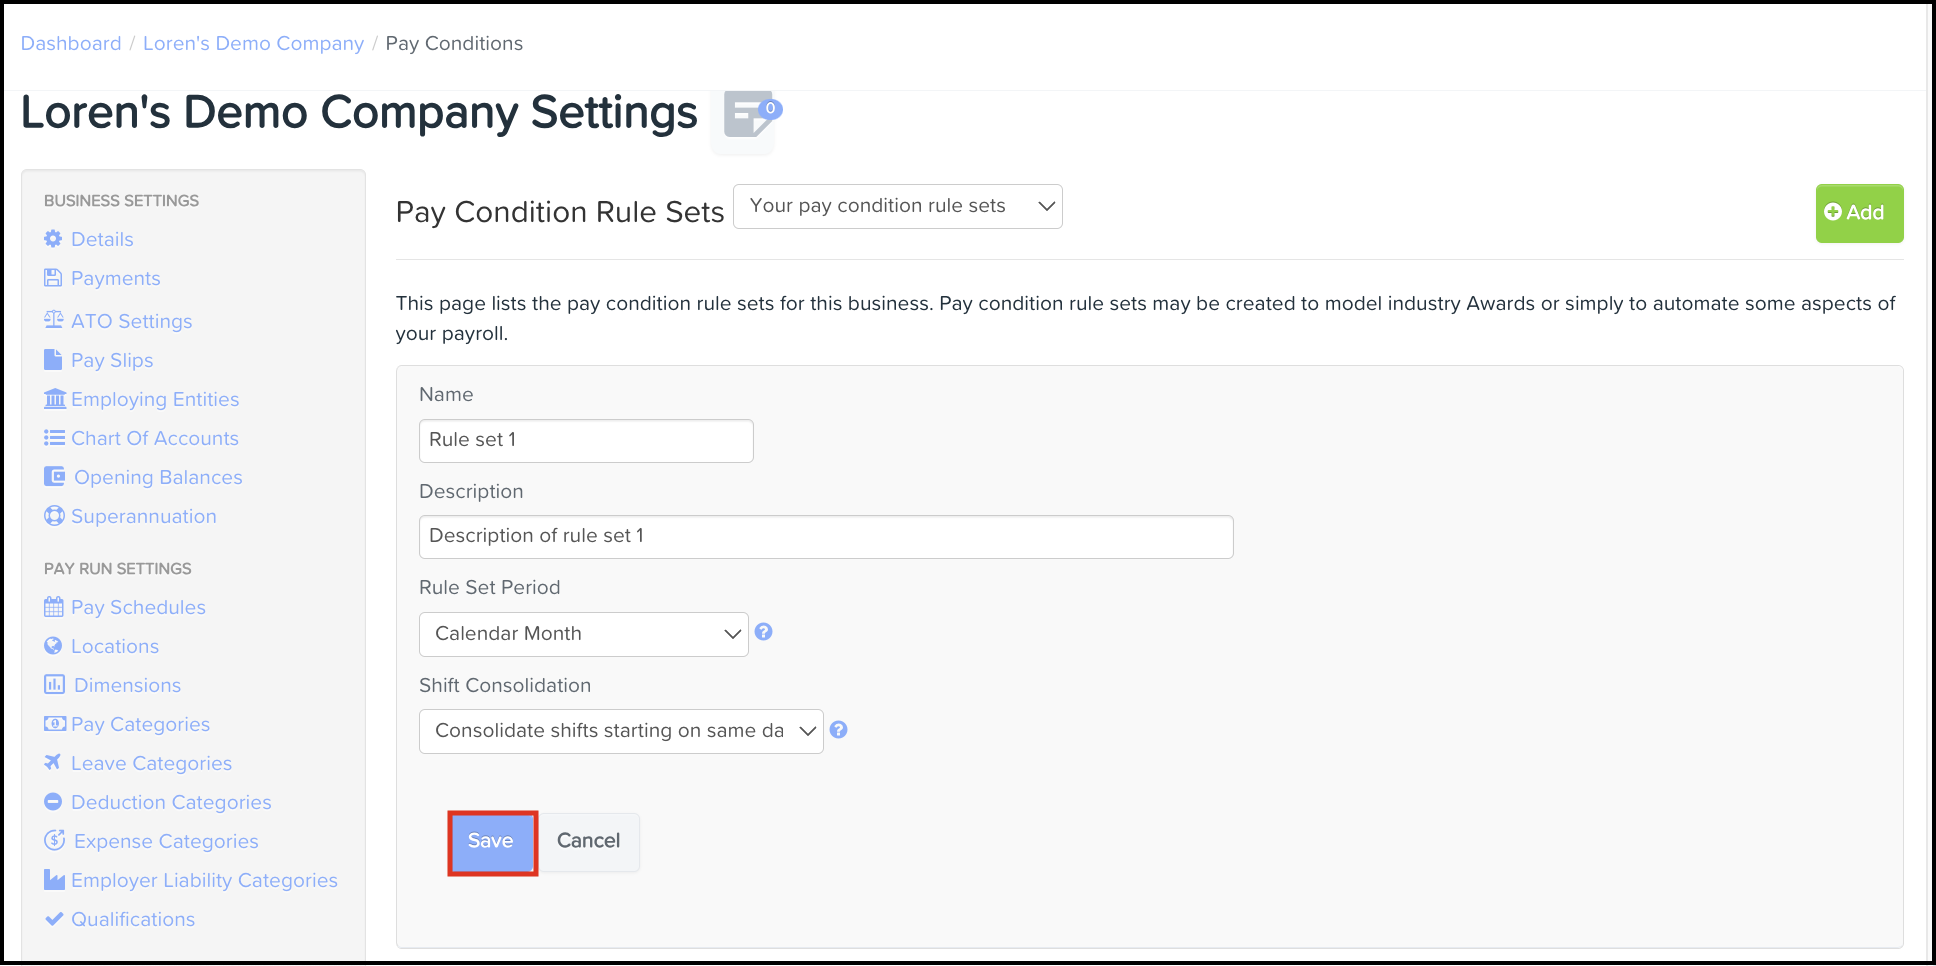Click the Pay Slips document icon
The width and height of the screenshot is (1936, 966).
tap(55, 360)
